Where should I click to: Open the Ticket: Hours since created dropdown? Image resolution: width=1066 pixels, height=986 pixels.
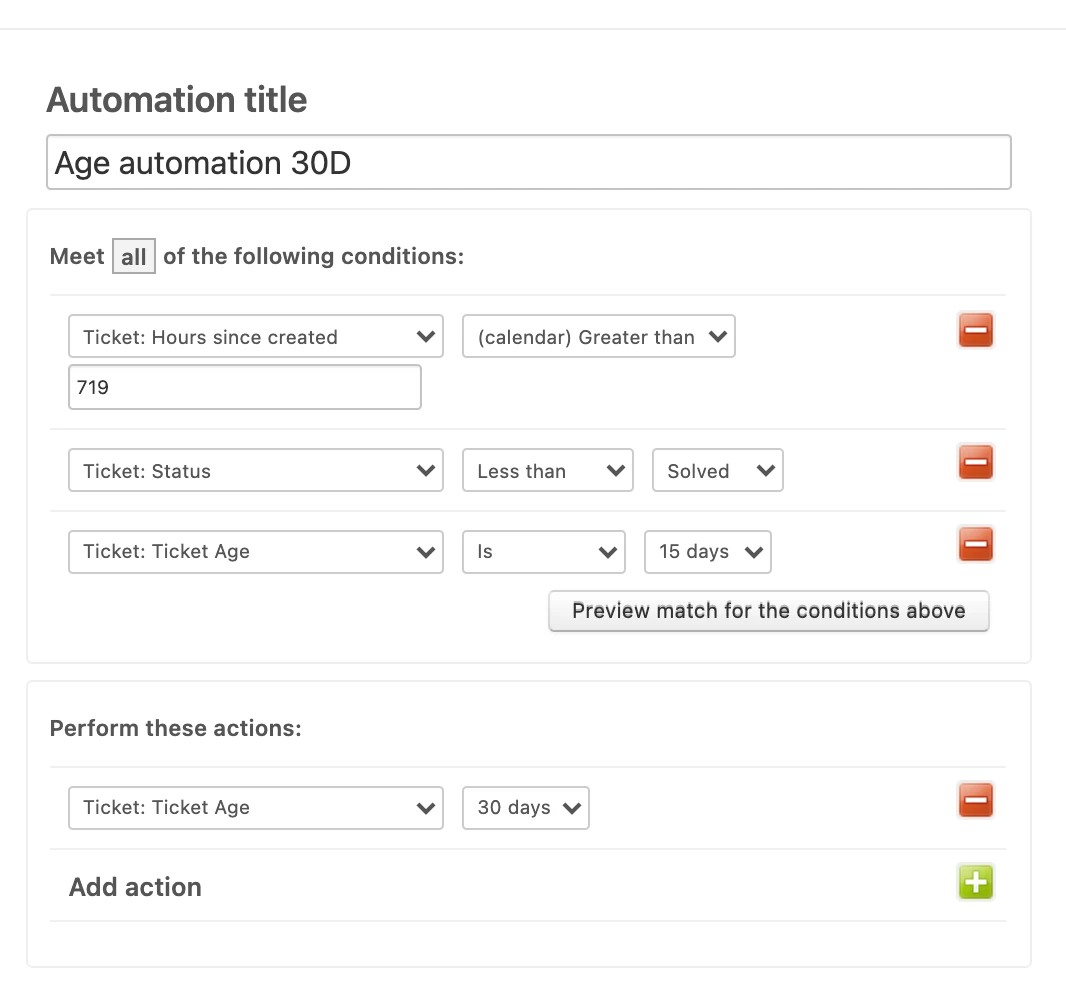click(255, 337)
